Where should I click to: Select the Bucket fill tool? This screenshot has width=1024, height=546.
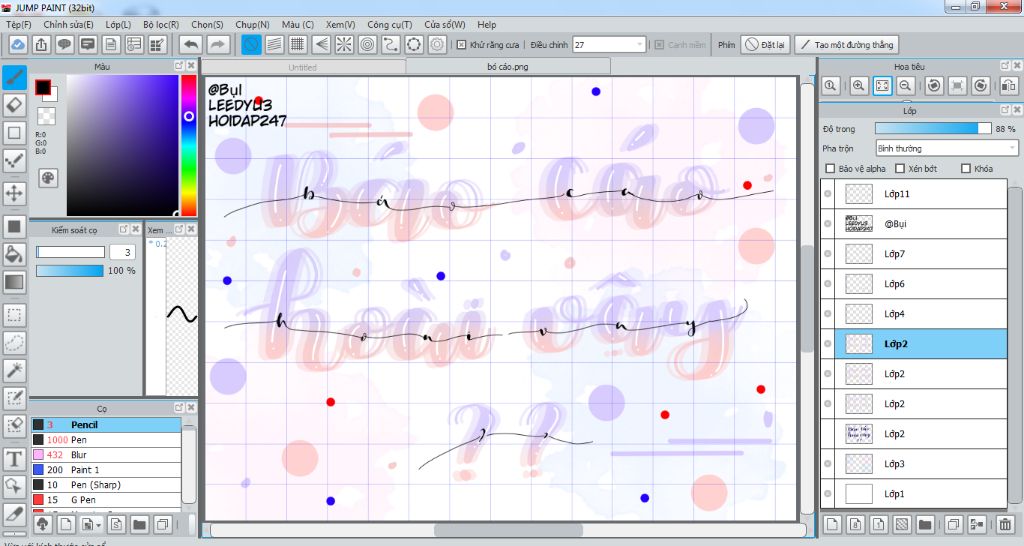click(x=14, y=254)
